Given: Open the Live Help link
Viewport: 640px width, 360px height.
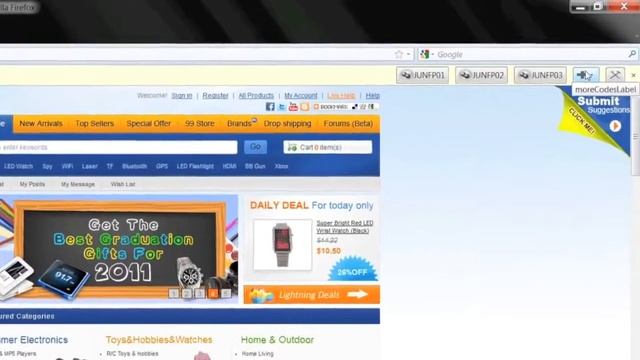Looking at the screenshot, I should pos(341,96).
